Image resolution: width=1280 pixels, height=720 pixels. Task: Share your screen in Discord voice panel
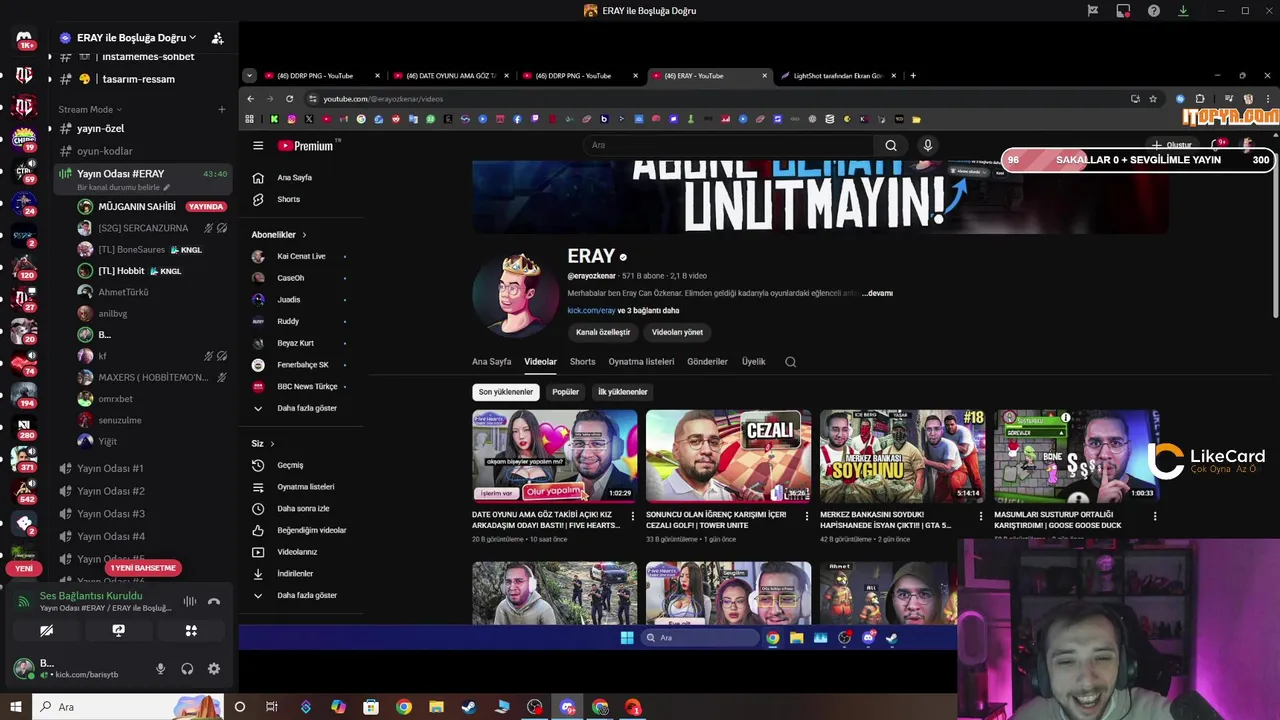118,631
